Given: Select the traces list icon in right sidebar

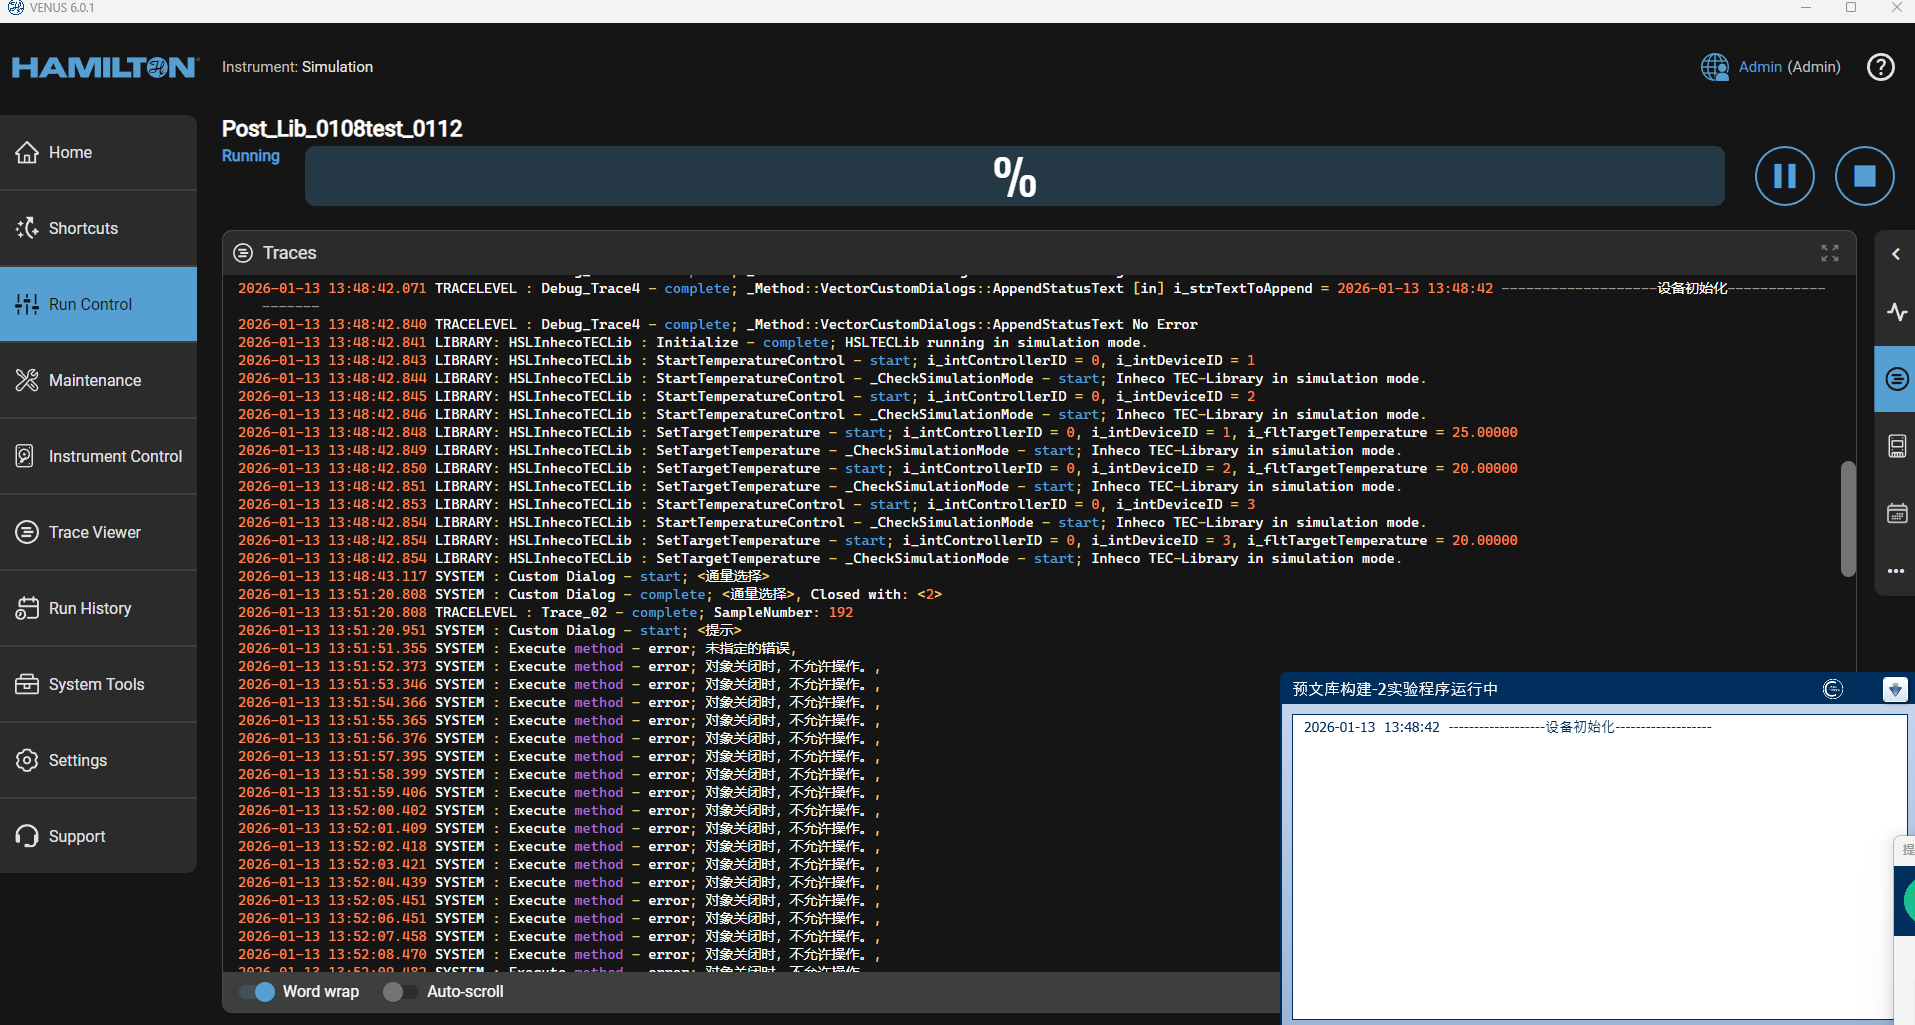Looking at the screenshot, I should tap(1896, 379).
